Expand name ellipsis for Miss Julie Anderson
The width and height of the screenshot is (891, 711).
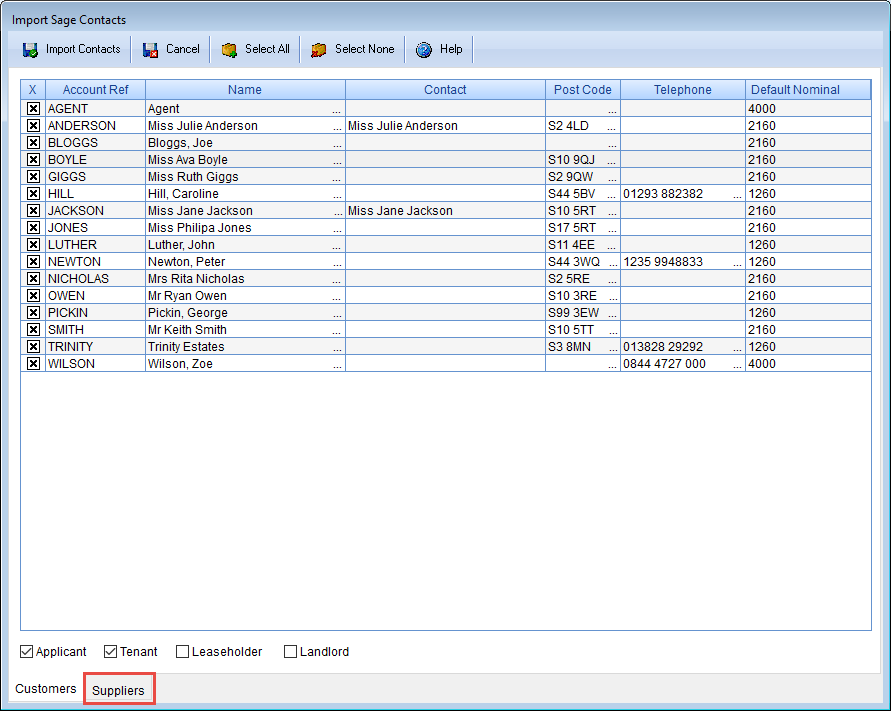[337, 127]
